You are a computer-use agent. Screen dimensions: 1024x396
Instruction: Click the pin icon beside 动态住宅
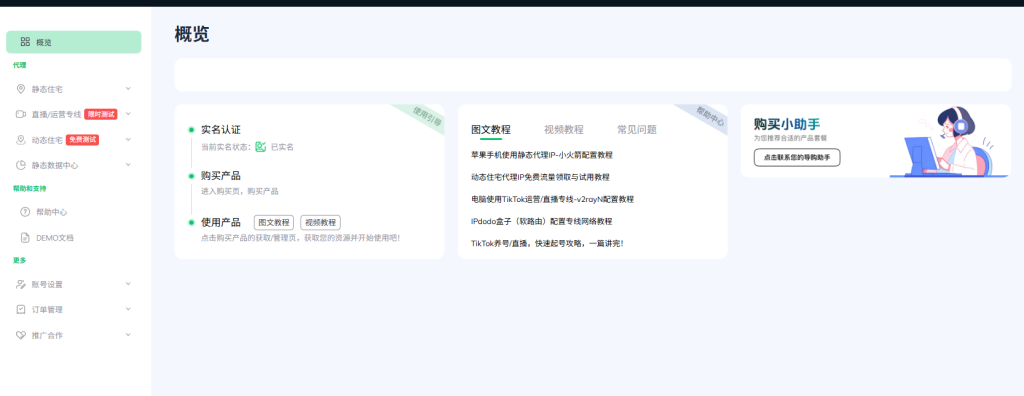pyautogui.click(x=21, y=140)
